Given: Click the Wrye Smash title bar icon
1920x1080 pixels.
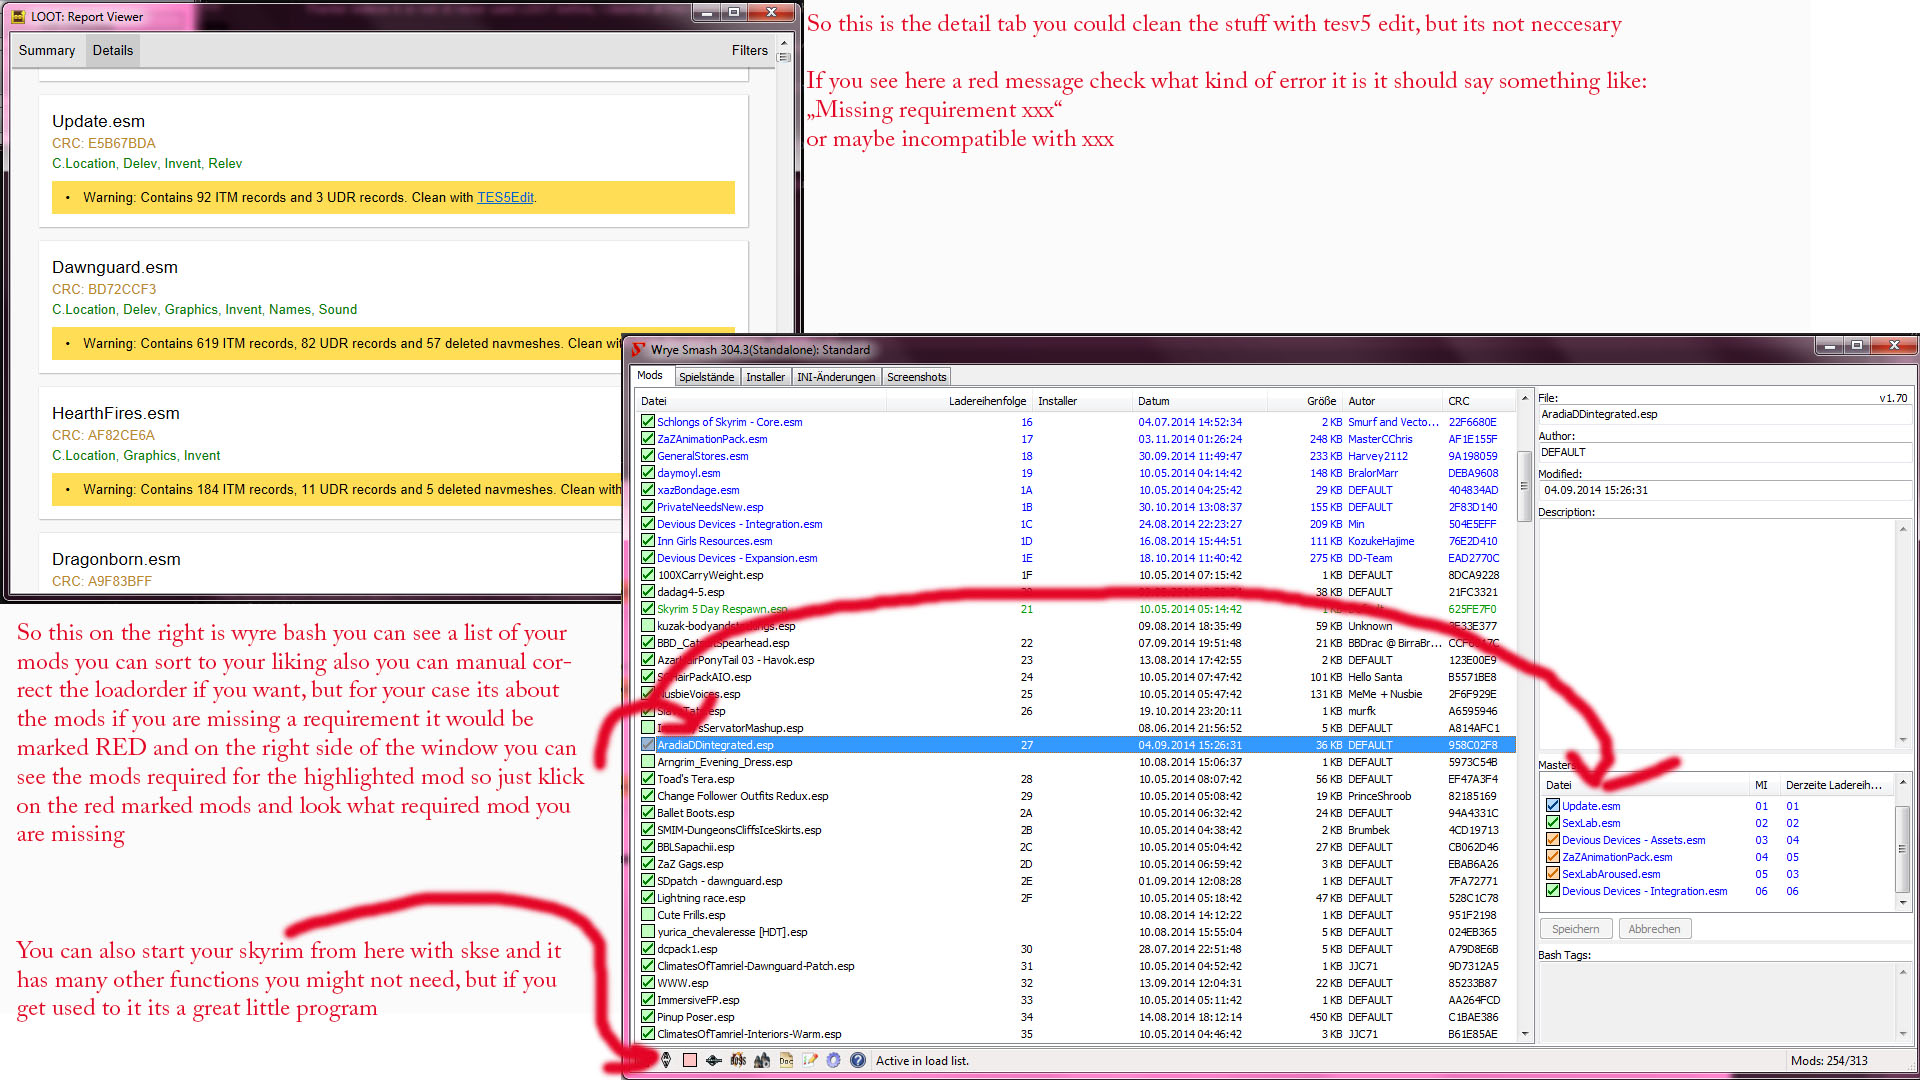Looking at the screenshot, I should click(638, 349).
